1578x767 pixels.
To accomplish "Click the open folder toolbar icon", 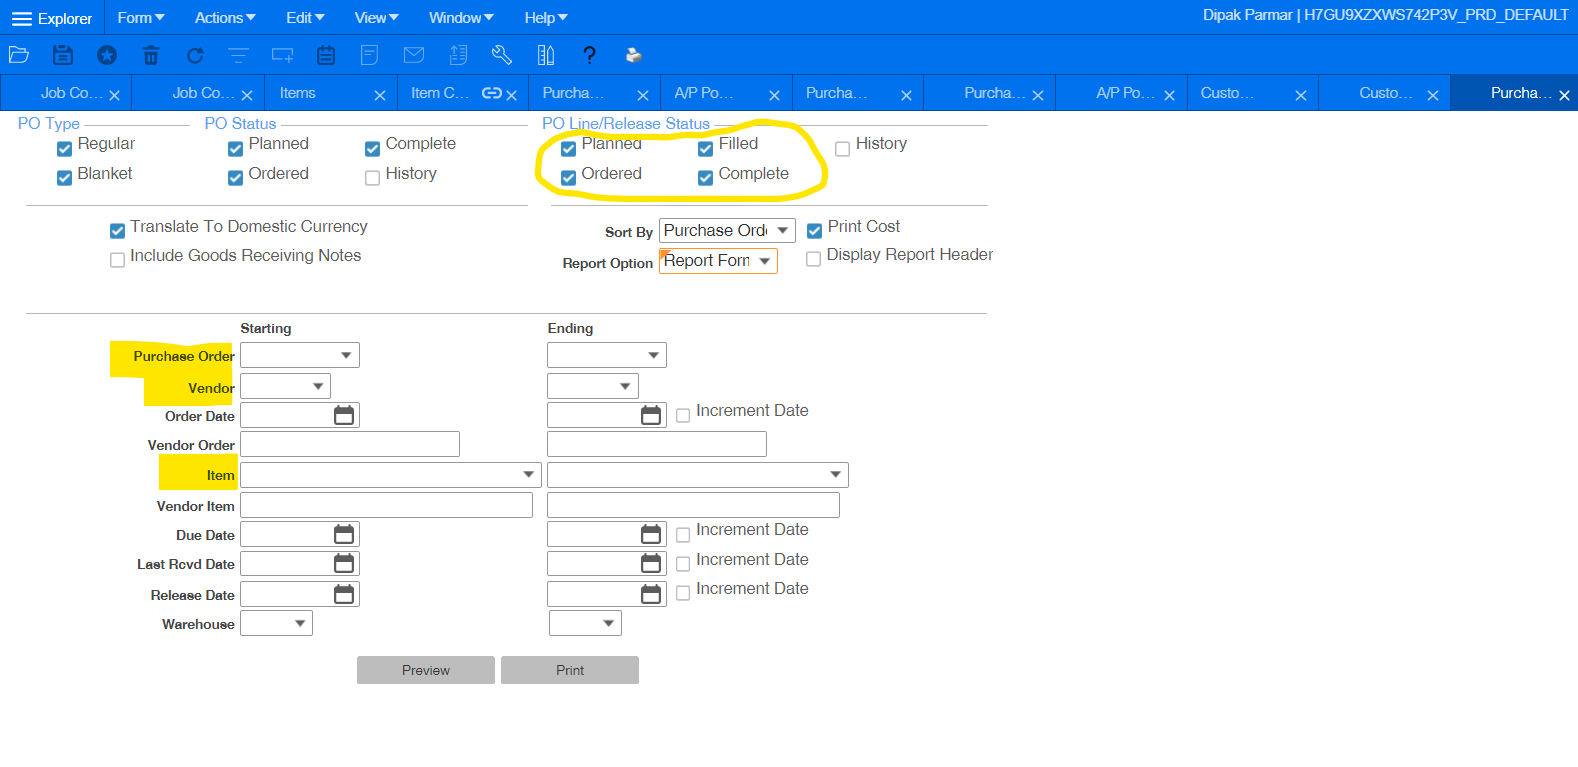I will pos(18,55).
